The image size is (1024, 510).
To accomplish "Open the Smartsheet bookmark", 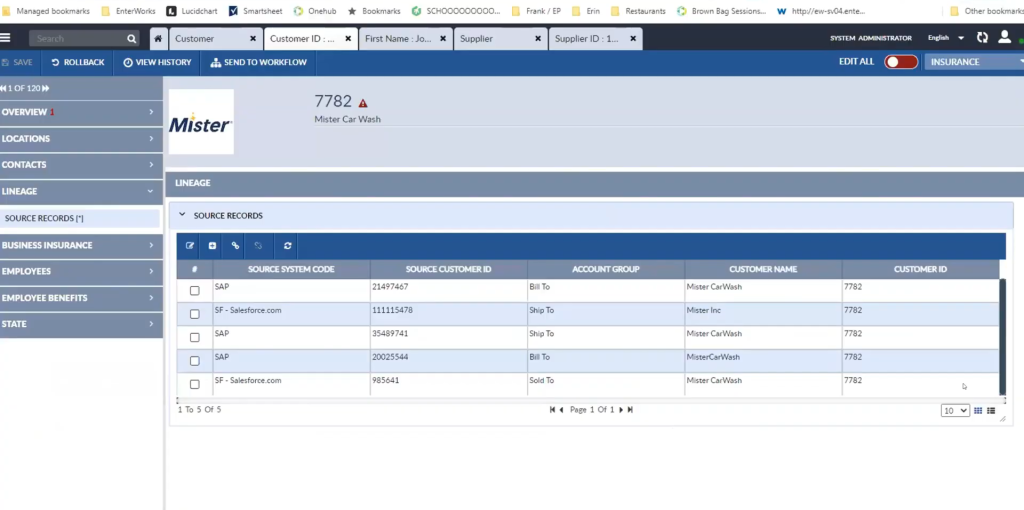I will (255, 11).
